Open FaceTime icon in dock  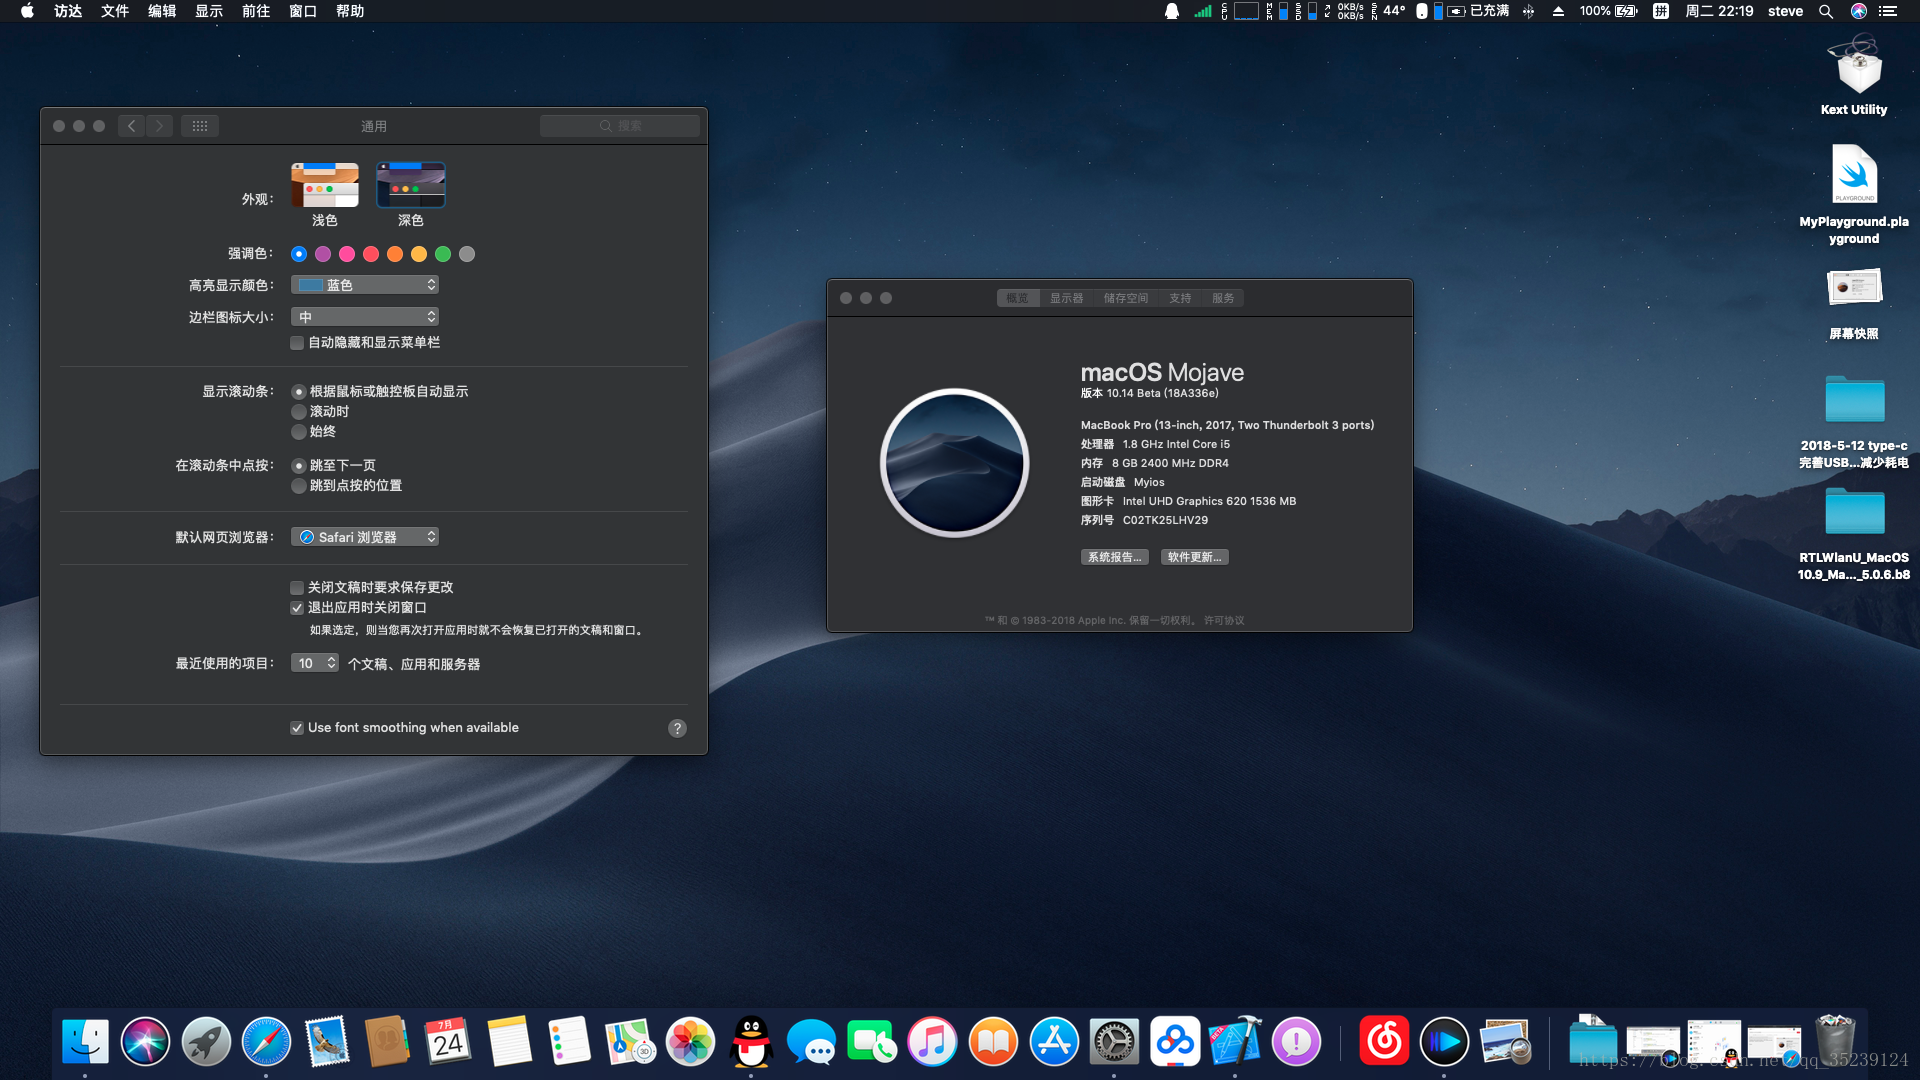[x=871, y=1042]
